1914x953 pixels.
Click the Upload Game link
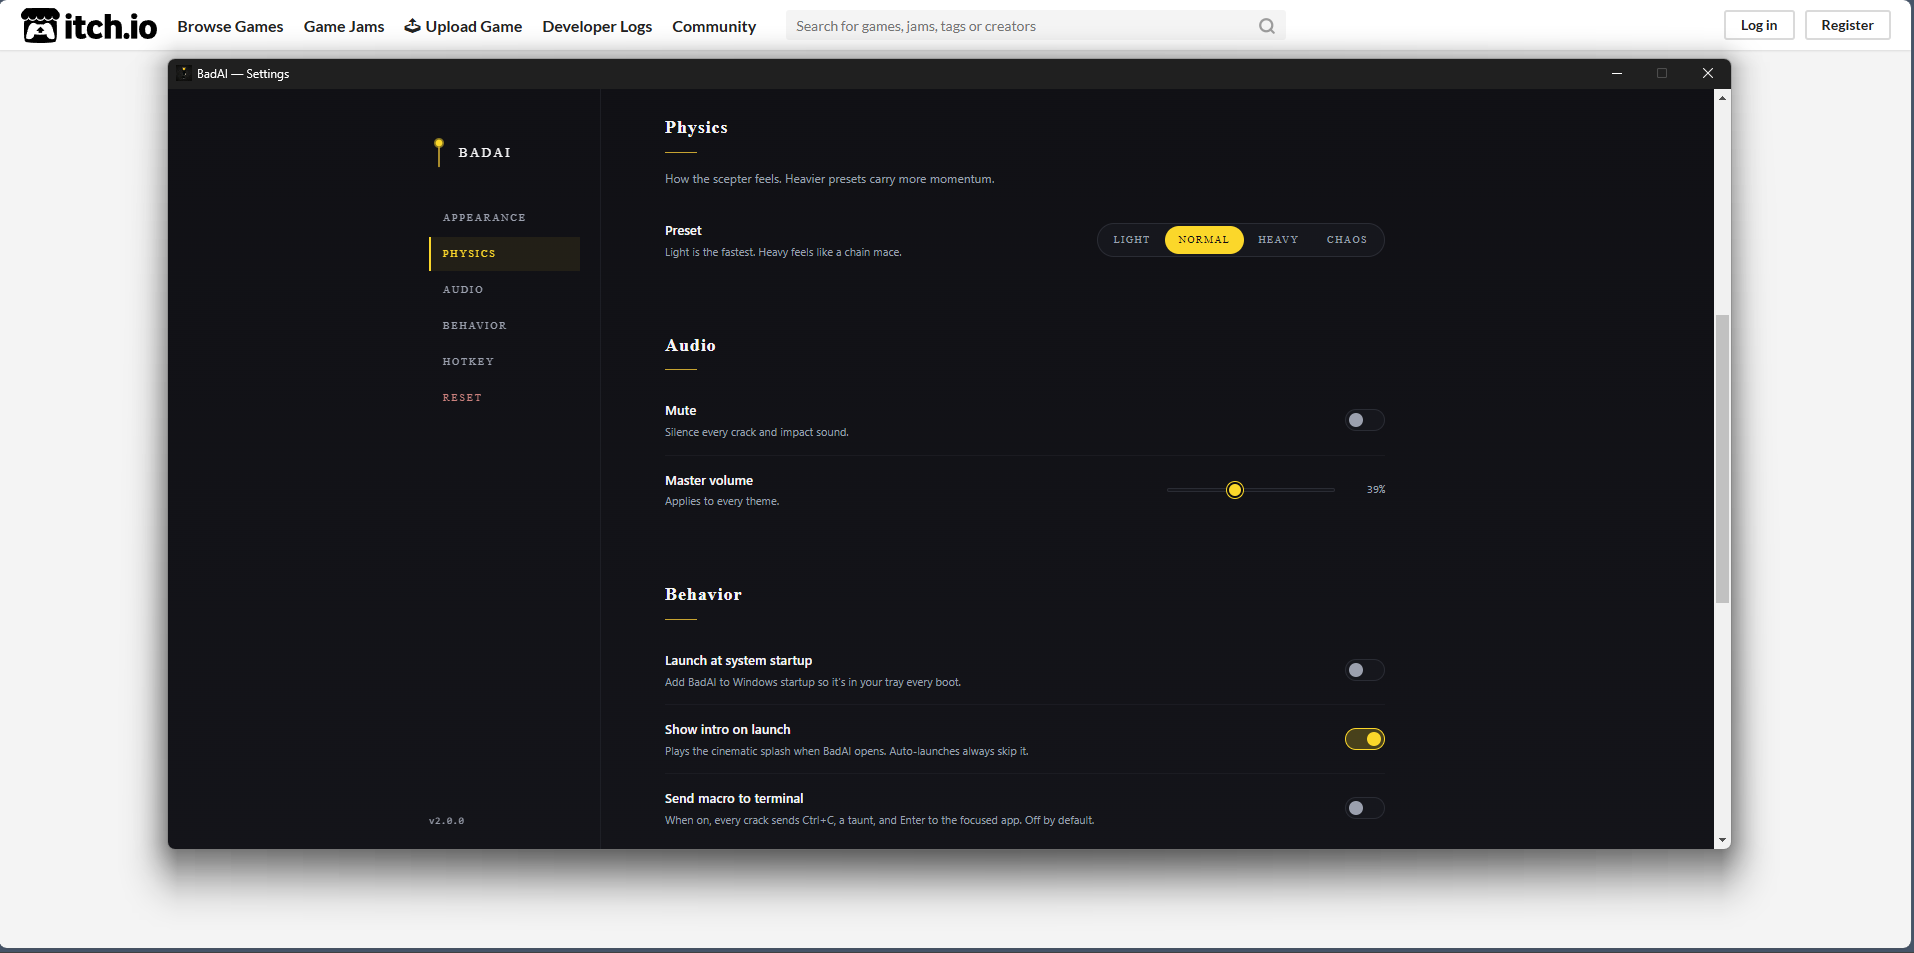pos(463,26)
